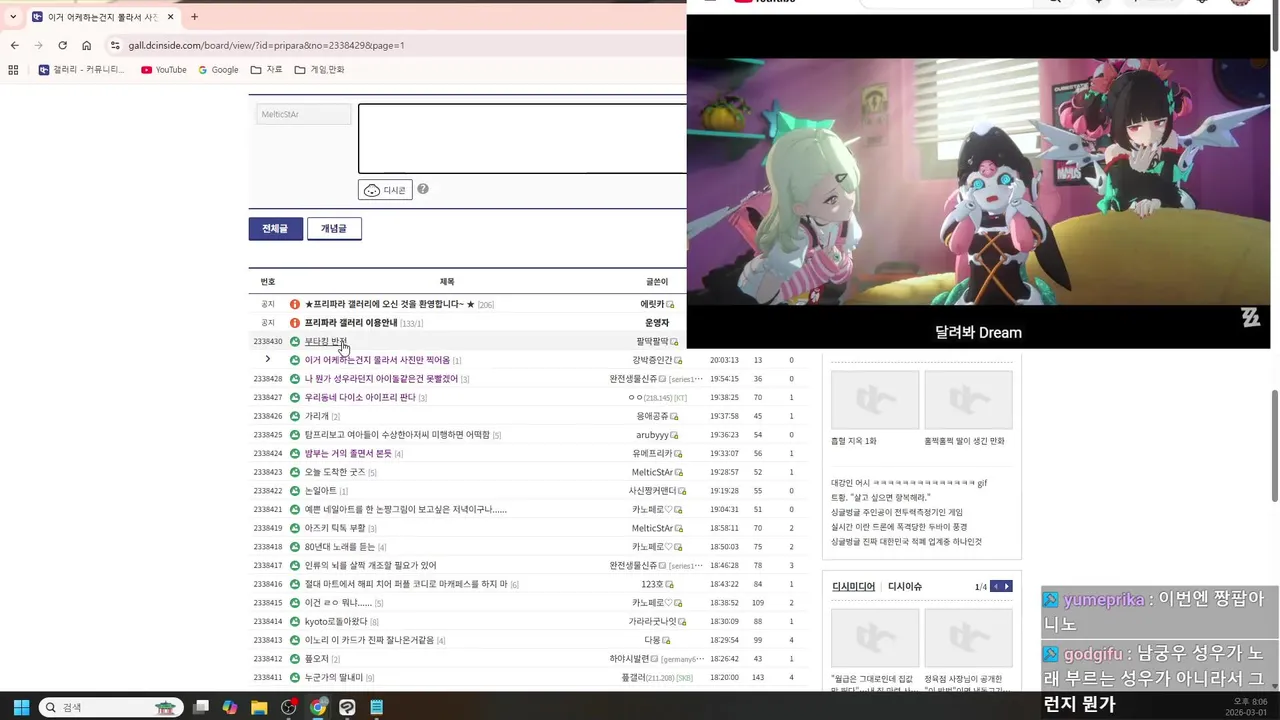Viewport: 1280px width, 720px height.
Task: Open OBS Studio taskbar icon
Action: click(x=289, y=707)
